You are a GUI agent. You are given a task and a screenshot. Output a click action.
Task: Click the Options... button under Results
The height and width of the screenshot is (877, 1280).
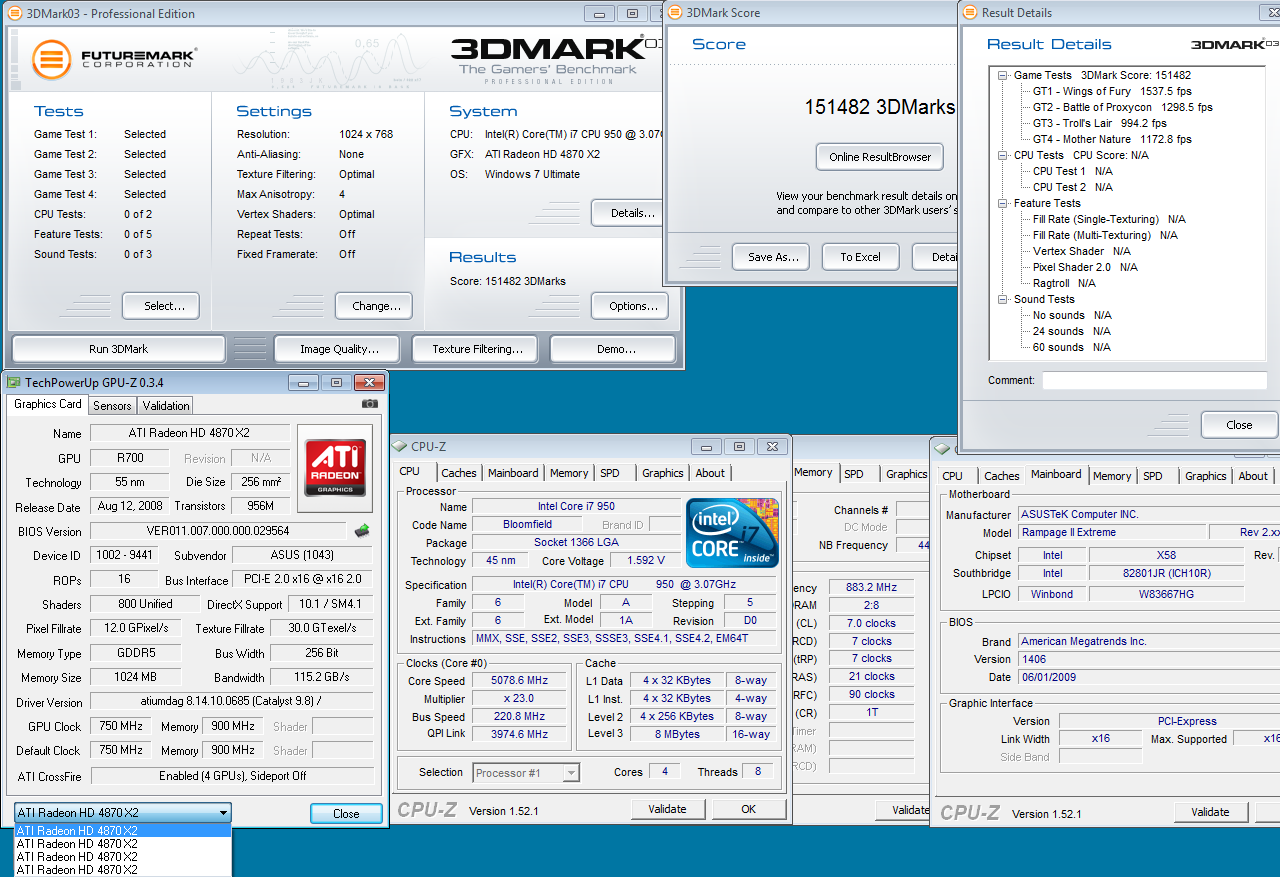pyautogui.click(x=631, y=306)
